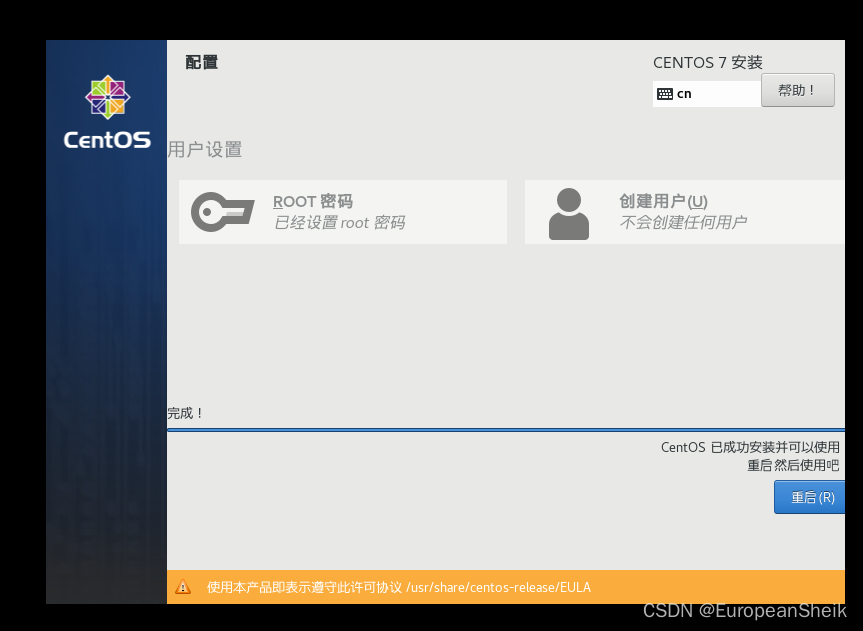This screenshot has width=863, height=631.
Task: Click the keyboard layout icon
Action: (665, 94)
